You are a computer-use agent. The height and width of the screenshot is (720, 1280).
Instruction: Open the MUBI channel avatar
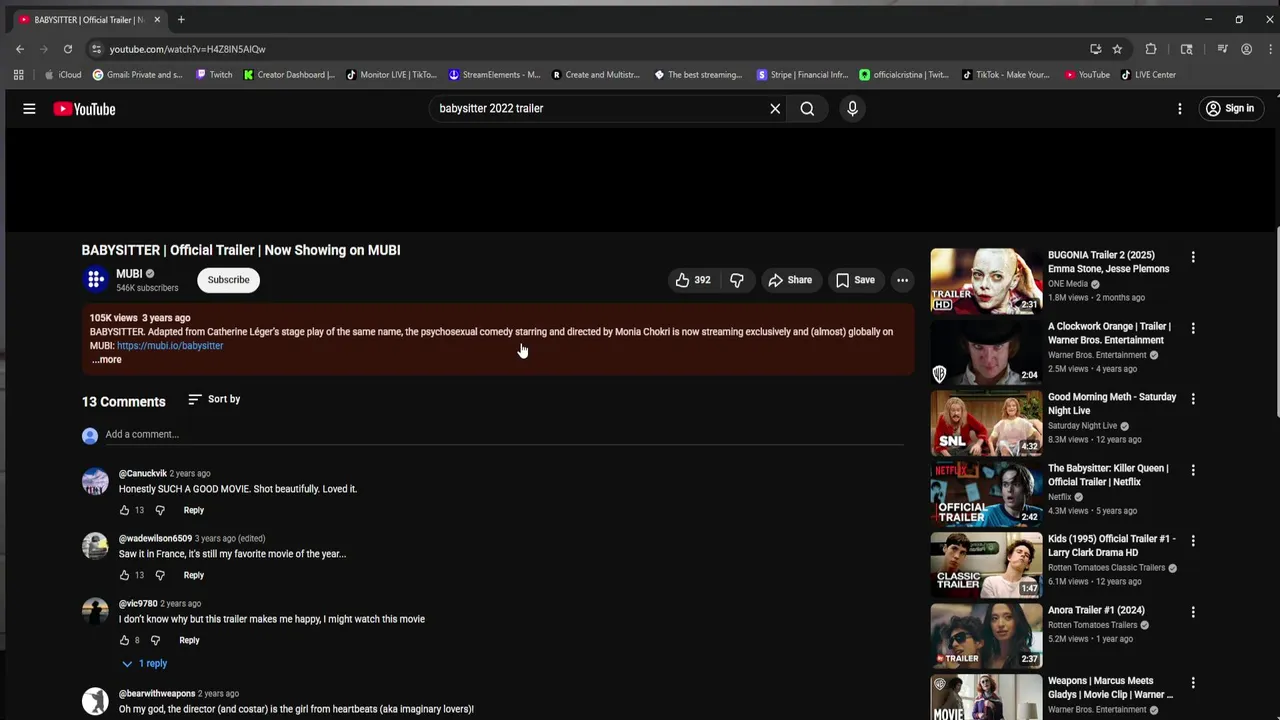tap(95, 280)
